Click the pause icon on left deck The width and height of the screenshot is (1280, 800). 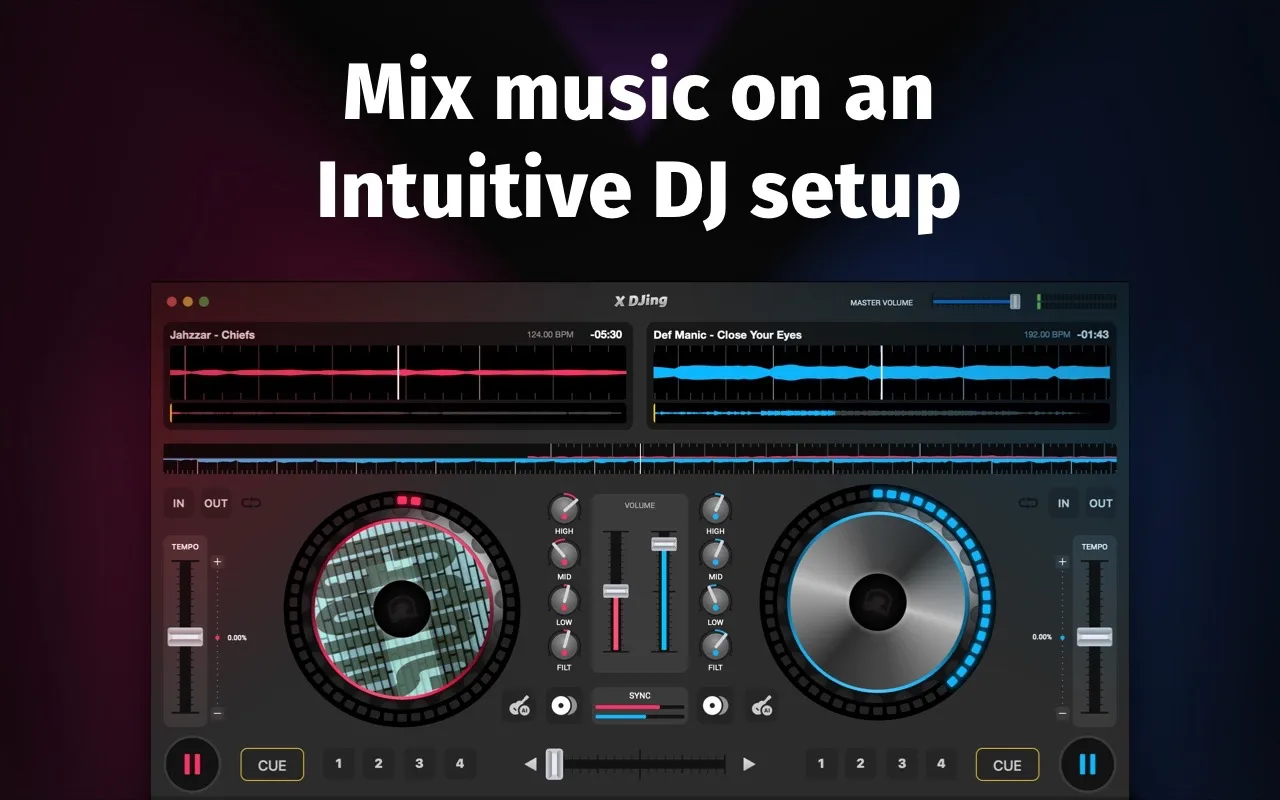[191, 764]
